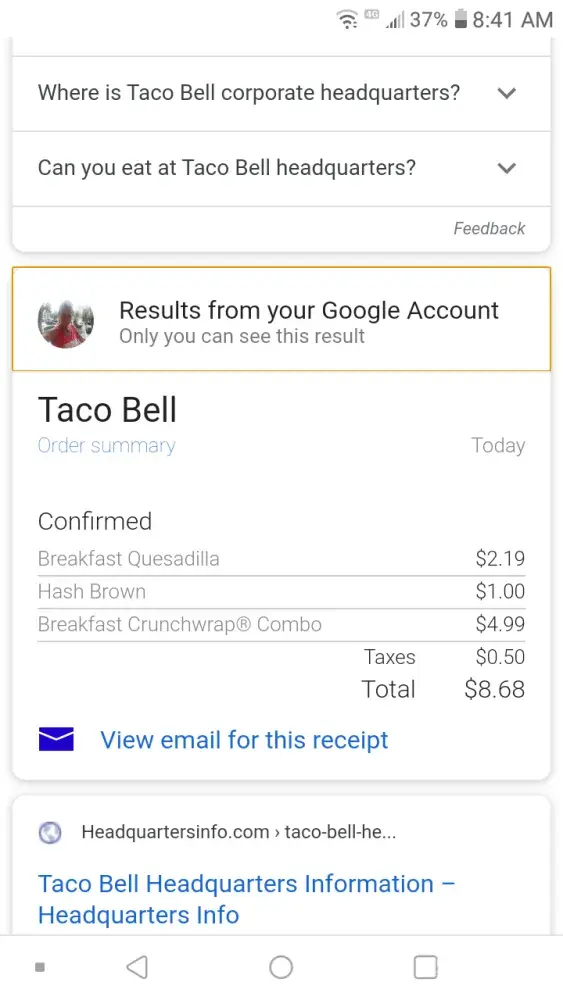The width and height of the screenshot is (563, 1000).
Task: Tap the Headquartersinfo.com breadcrumb URL
Action: point(238,832)
